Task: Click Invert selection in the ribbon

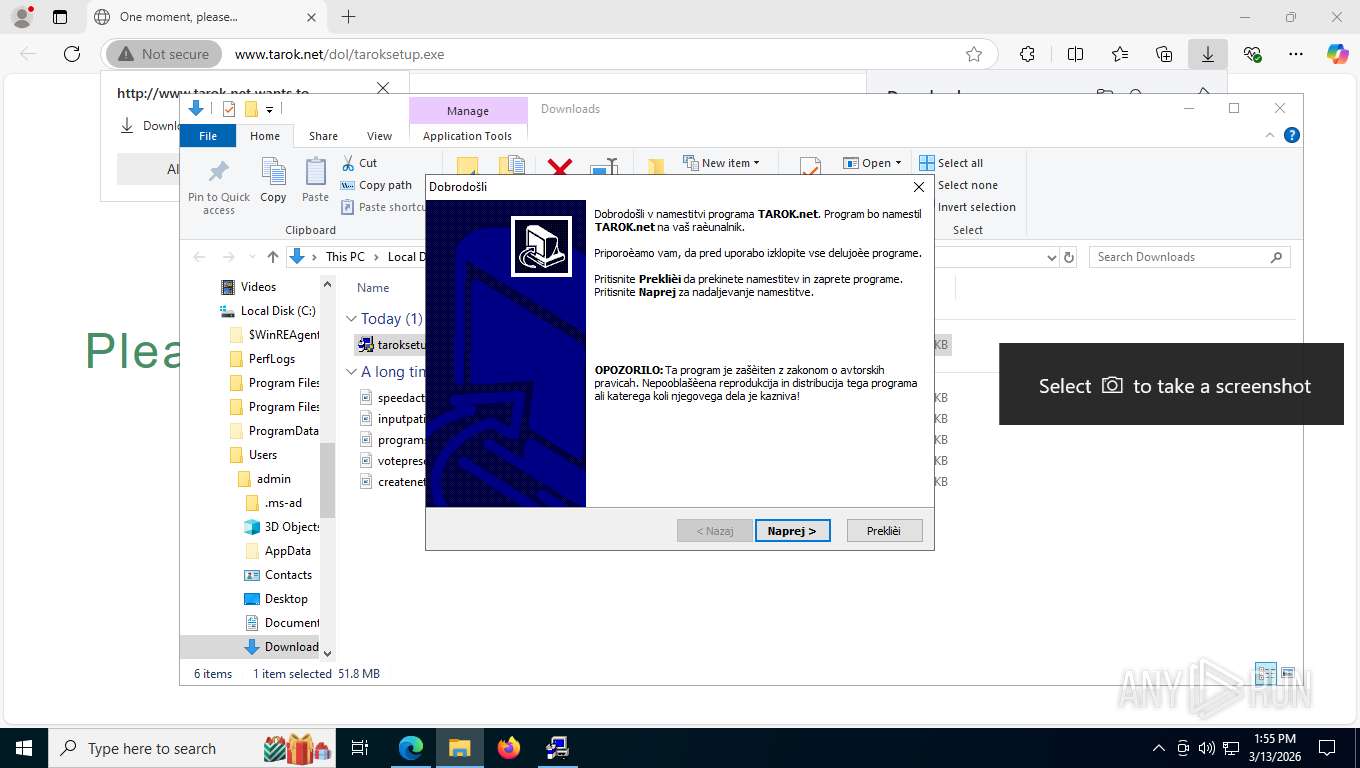Action: point(967,207)
